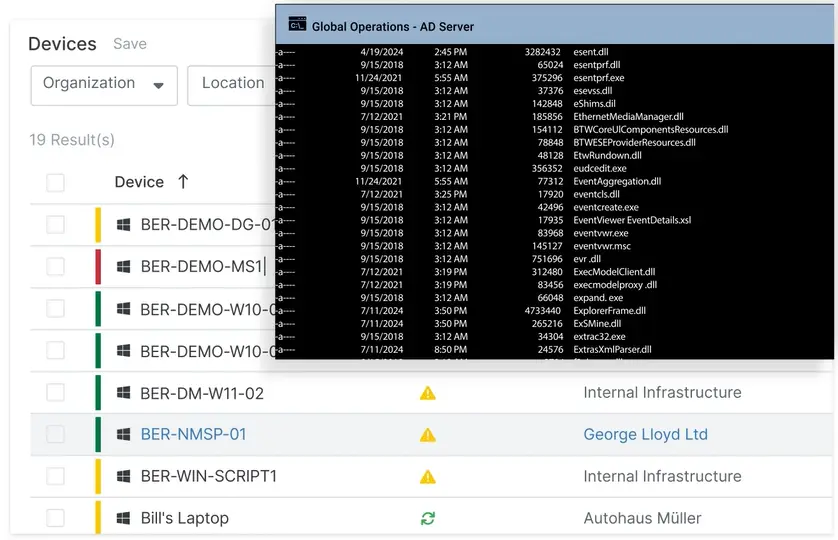
Task: Click the red status bar on BER-DEMO-MS1
Action: (x=98, y=266)
